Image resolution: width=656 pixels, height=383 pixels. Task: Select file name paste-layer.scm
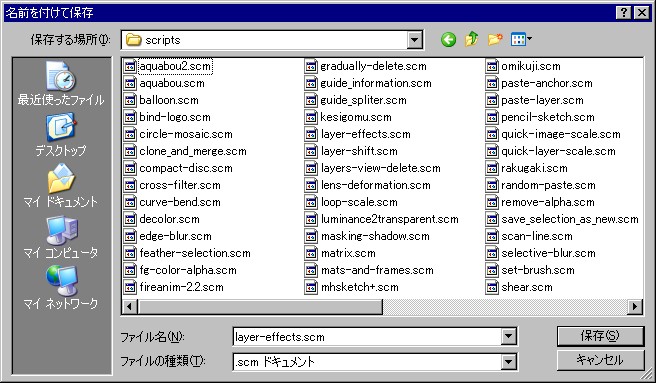[x=542, y=100]
